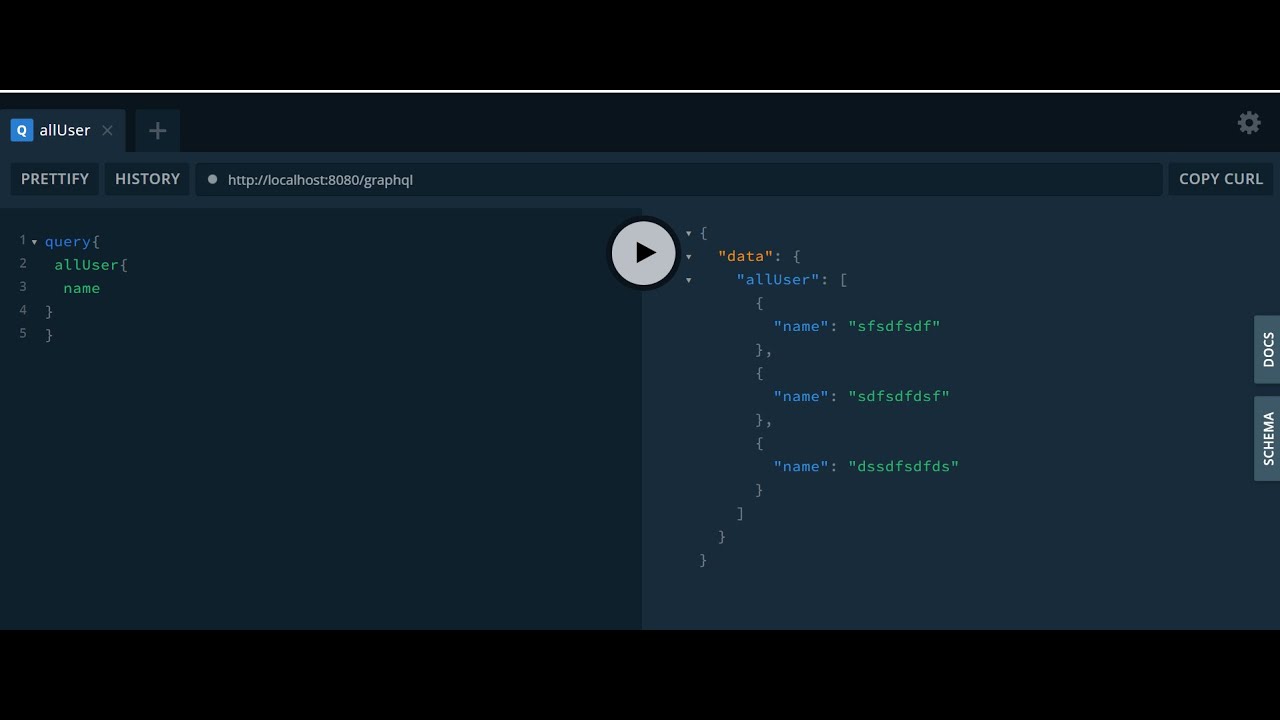The image size is (1280, 720).
Task: Click the blue Q icon on the allUser tab
Action: (22, 130)
